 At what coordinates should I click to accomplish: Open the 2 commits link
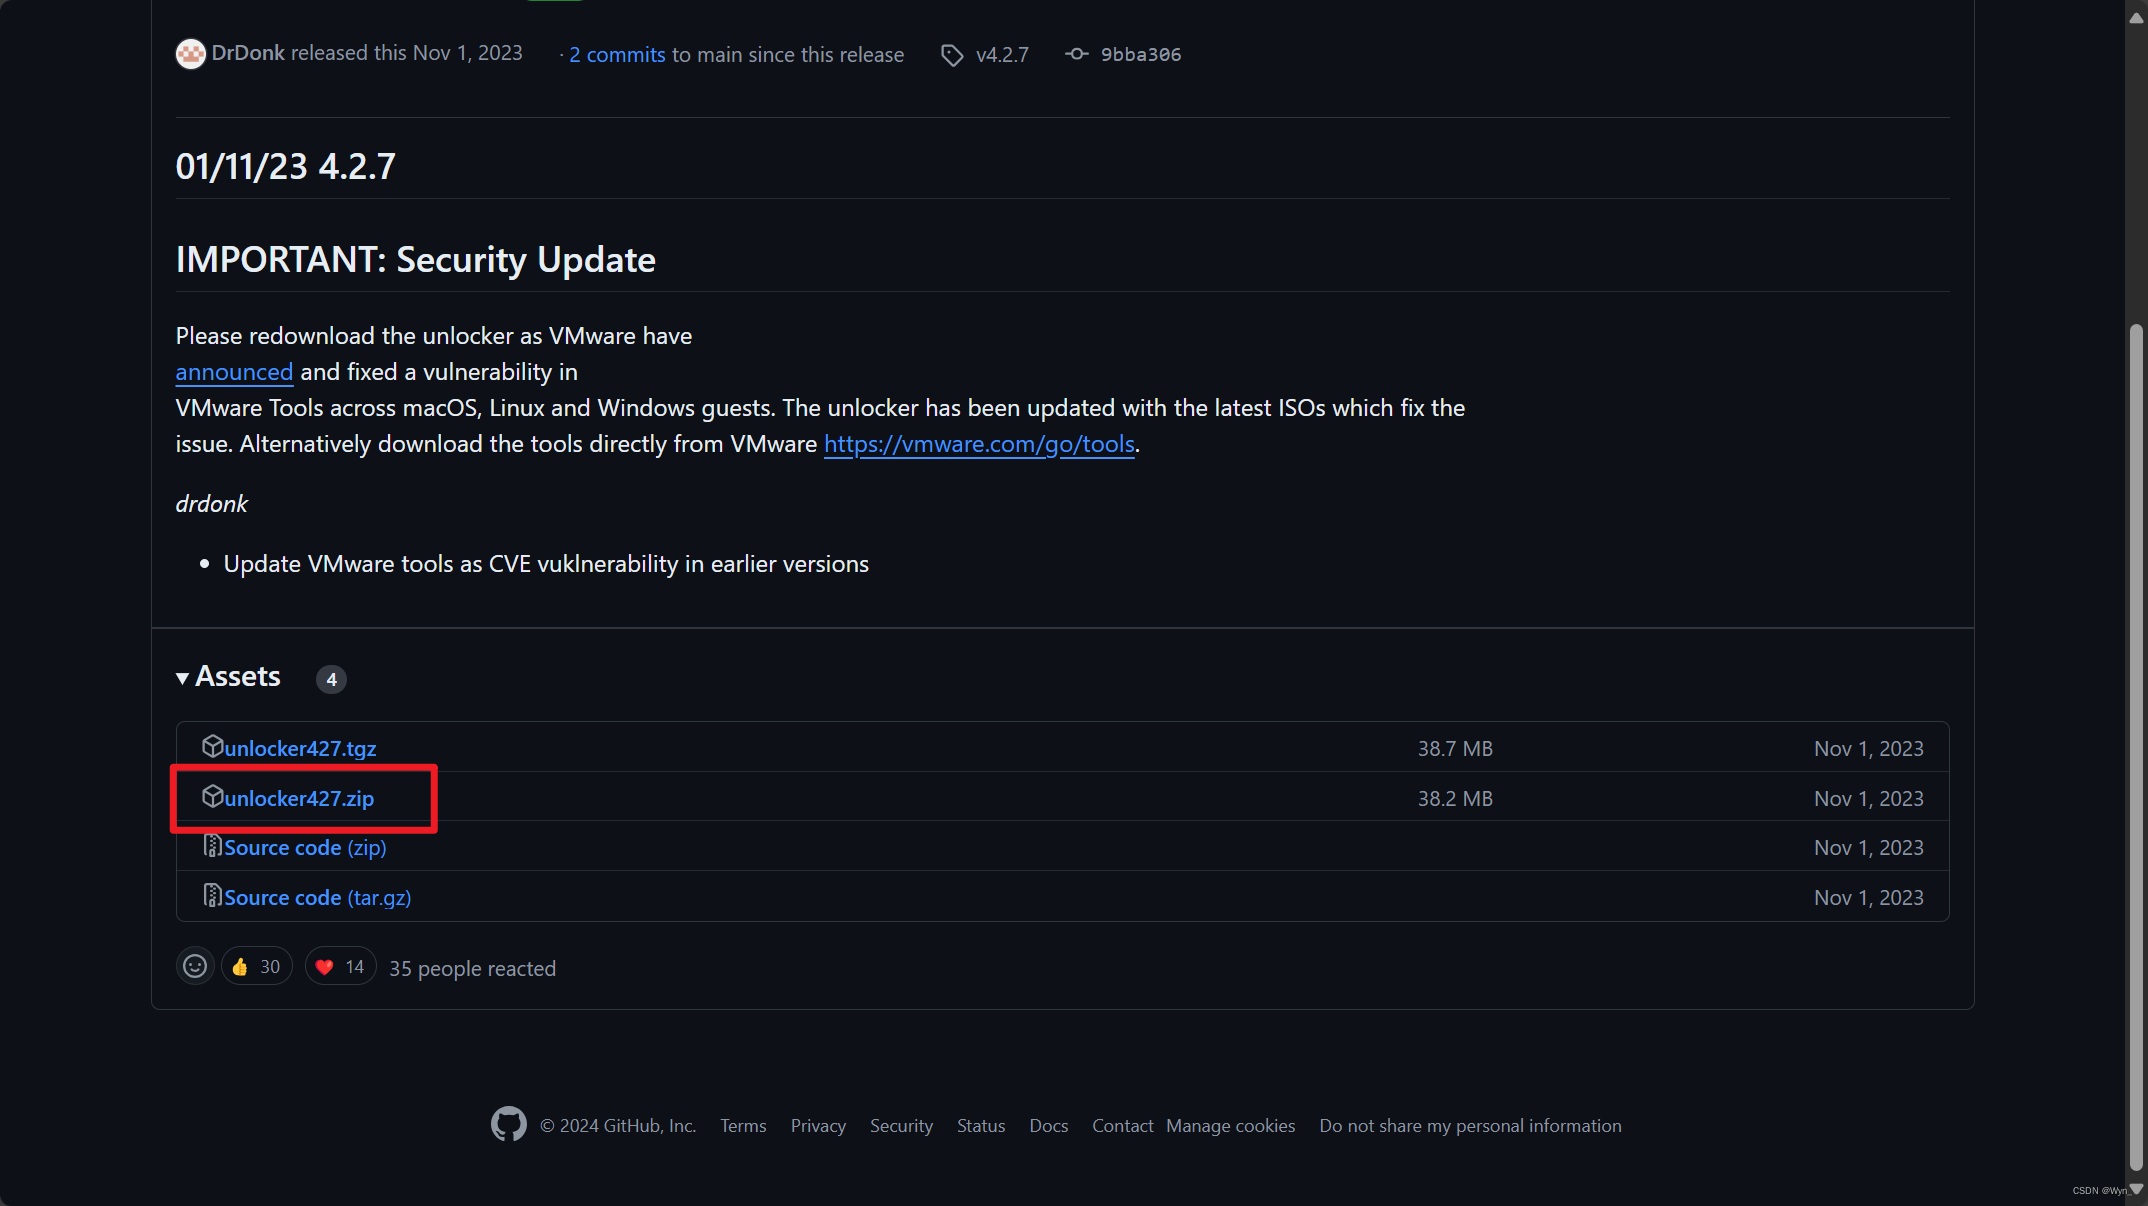tap(616, 55)
